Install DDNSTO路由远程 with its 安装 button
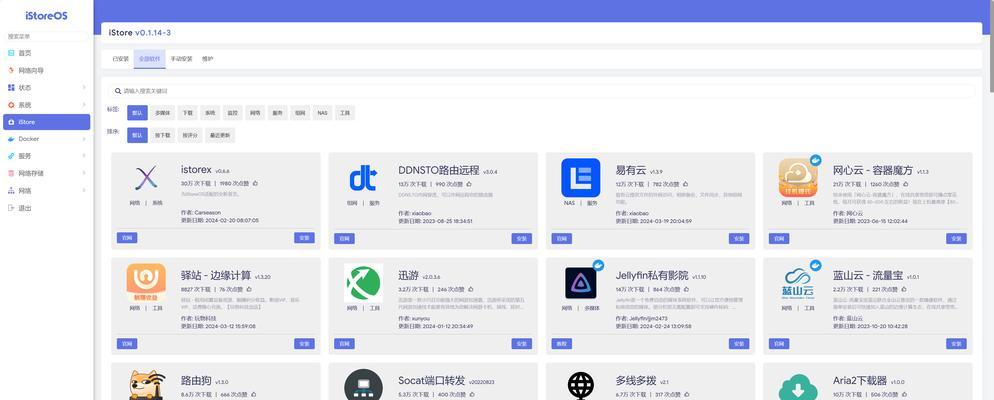Image resolution: width=994 pixels, height=400 pixels. tap(522, 238)
